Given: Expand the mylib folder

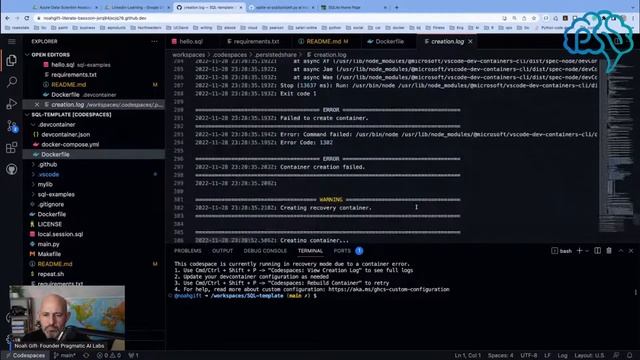Looking at the screenshot, I should [45, 184].
